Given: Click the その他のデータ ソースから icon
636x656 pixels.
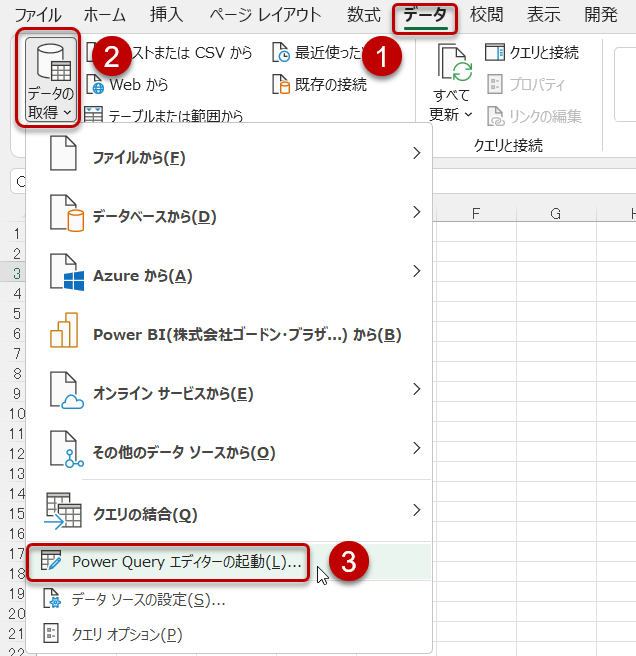Looking at the screenshot, I should click(67, 449).
